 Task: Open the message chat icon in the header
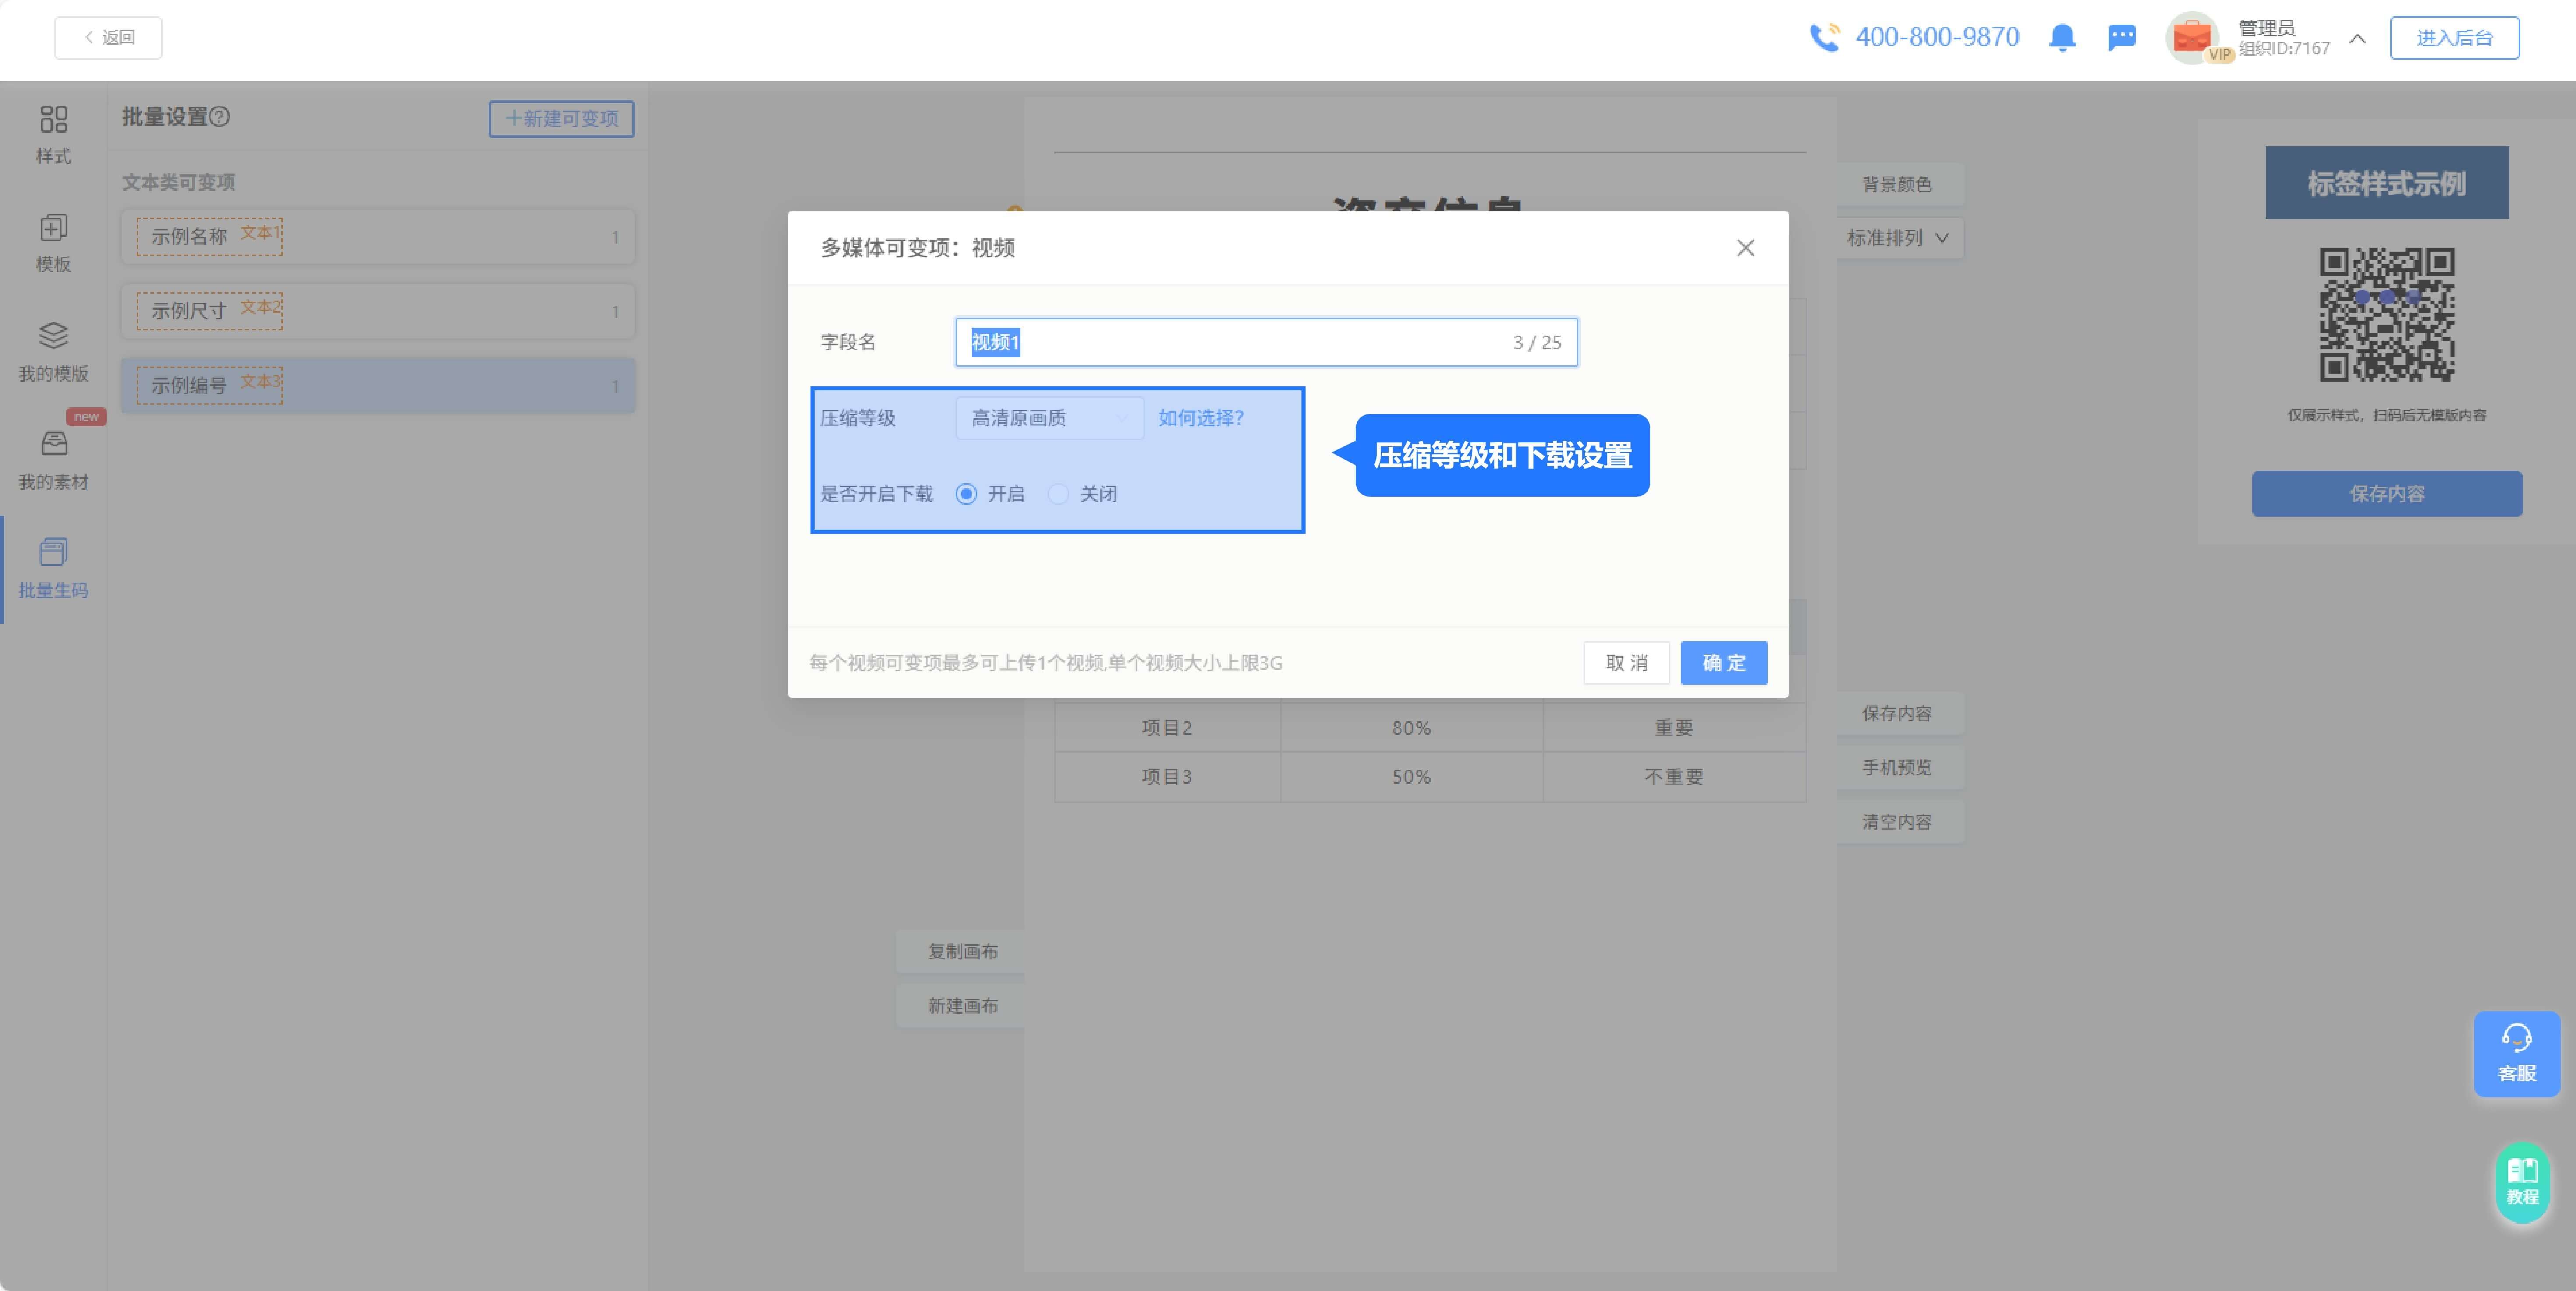coord(2121,38)
